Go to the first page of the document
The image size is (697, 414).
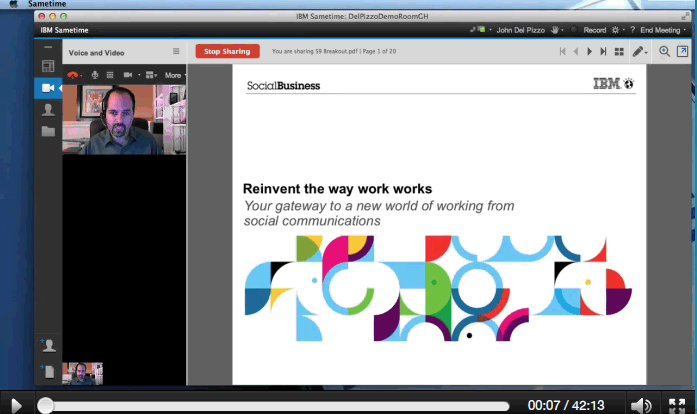coord(562,52)
